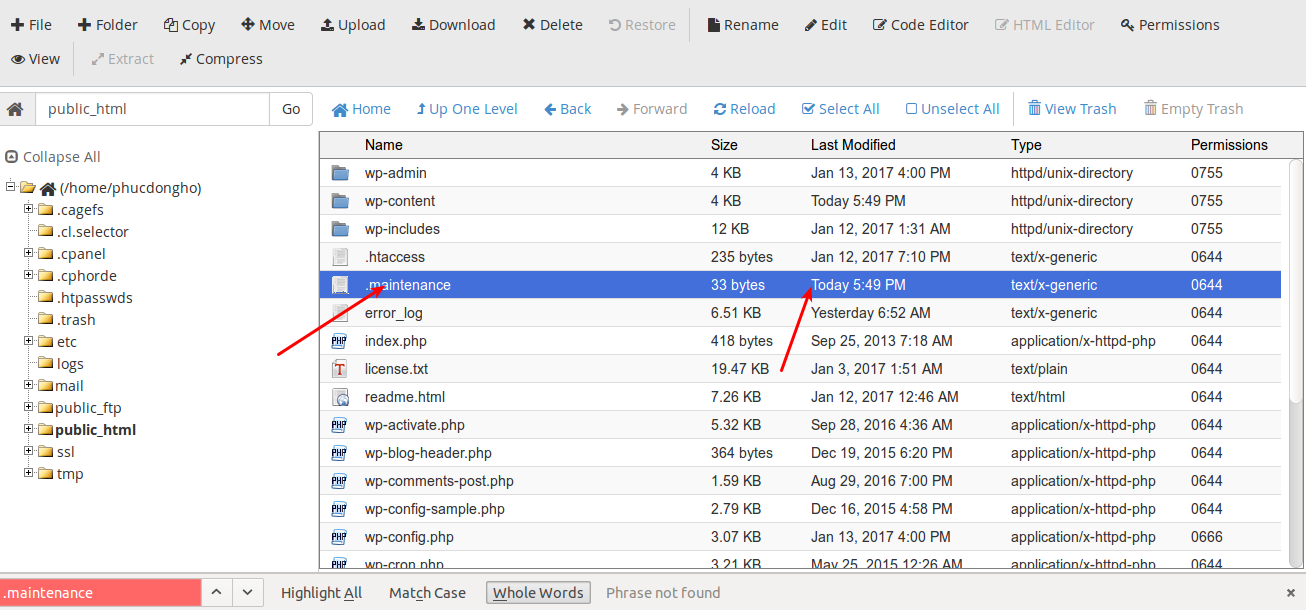
Task: Go to previous find match arrow
Action: click(217, 593)
